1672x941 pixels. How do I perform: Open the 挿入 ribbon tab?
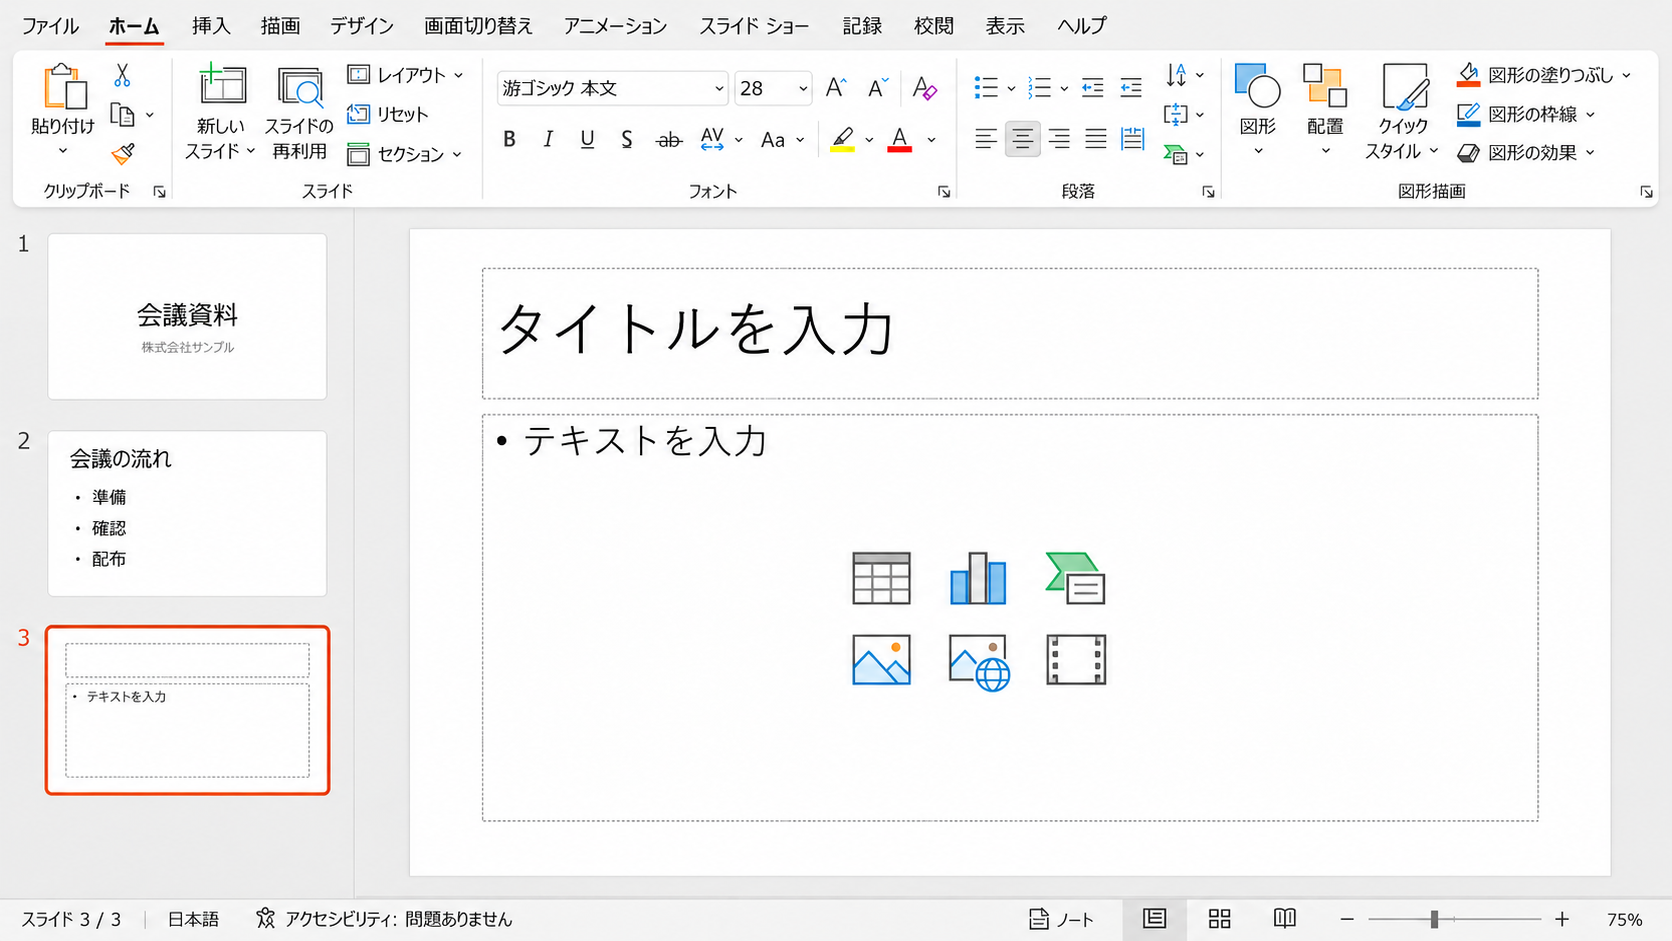tap(211, 26)
